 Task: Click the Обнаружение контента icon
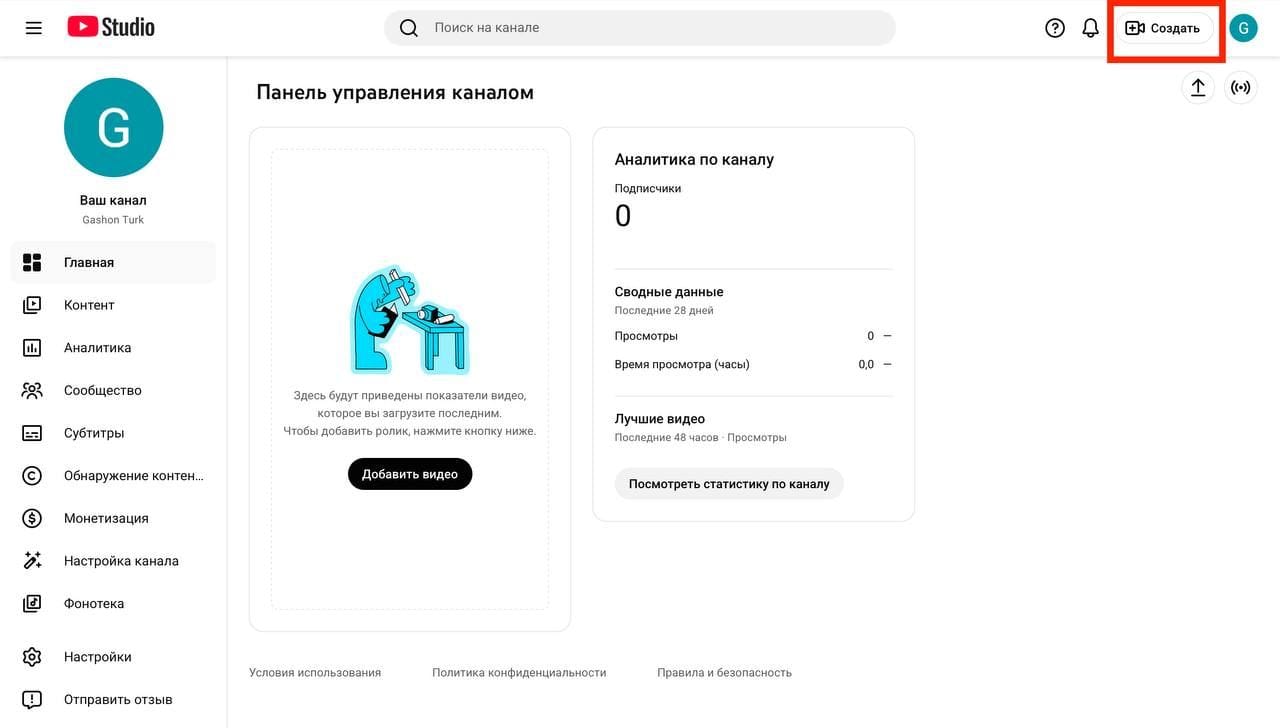[x=33, y=475]
